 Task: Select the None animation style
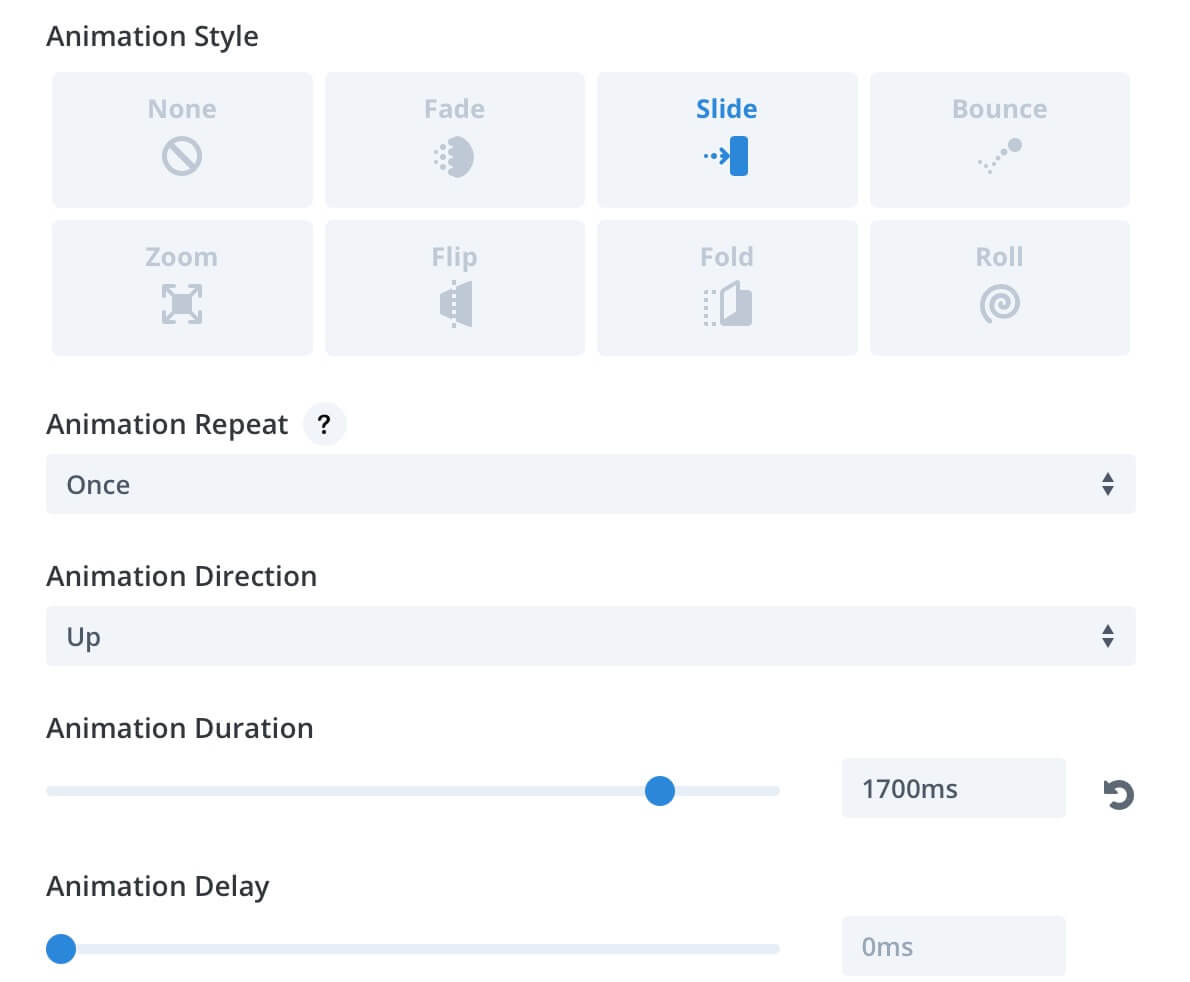[182, 140]
